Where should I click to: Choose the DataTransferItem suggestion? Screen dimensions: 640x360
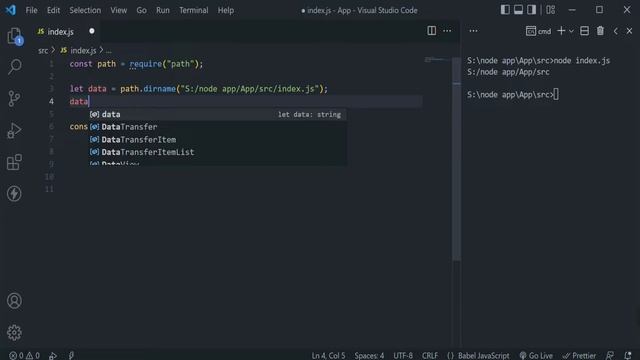pos(218,140)
